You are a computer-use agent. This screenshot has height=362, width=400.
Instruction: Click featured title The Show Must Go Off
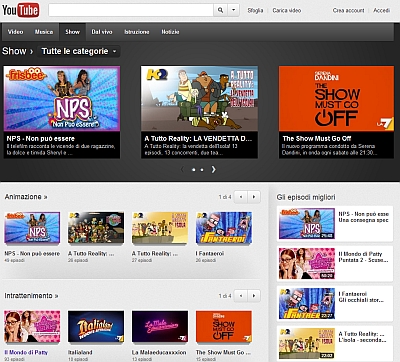[317, 138]
